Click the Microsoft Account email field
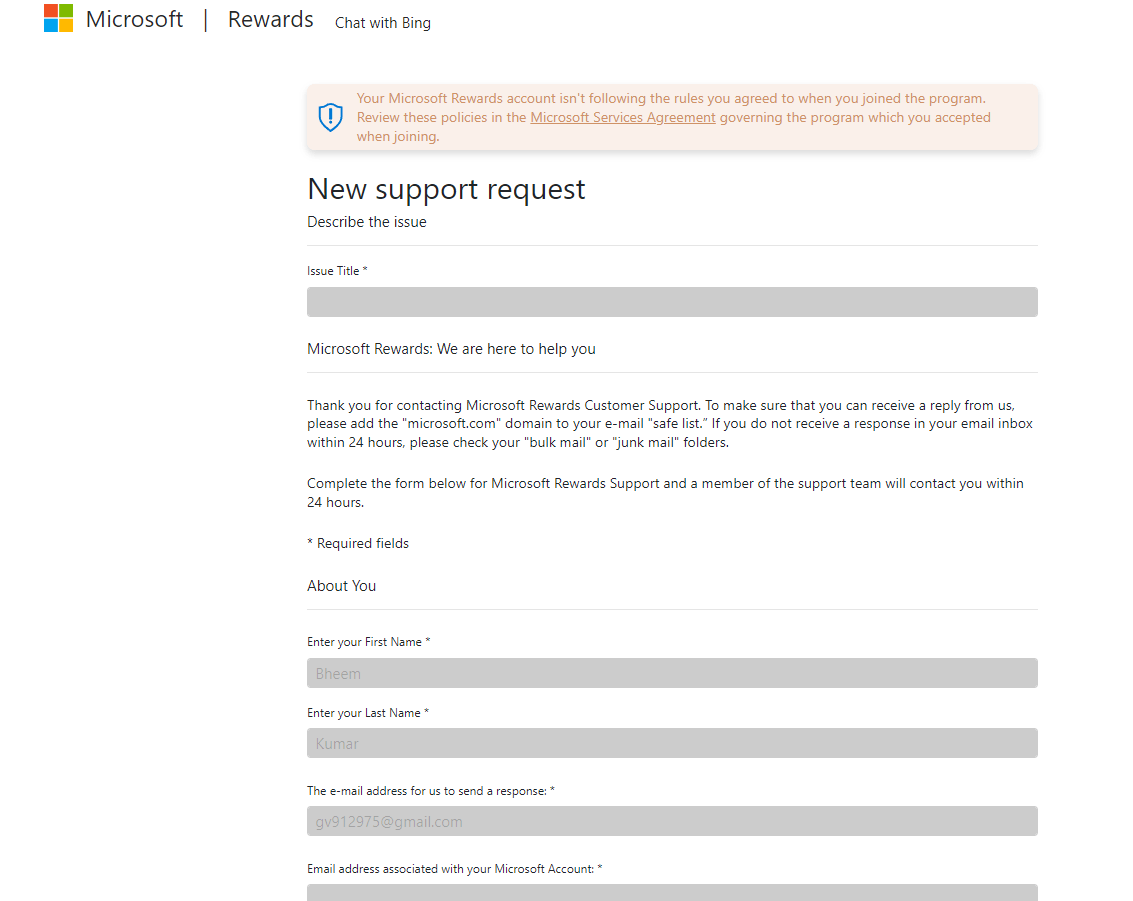 point(672,893)
